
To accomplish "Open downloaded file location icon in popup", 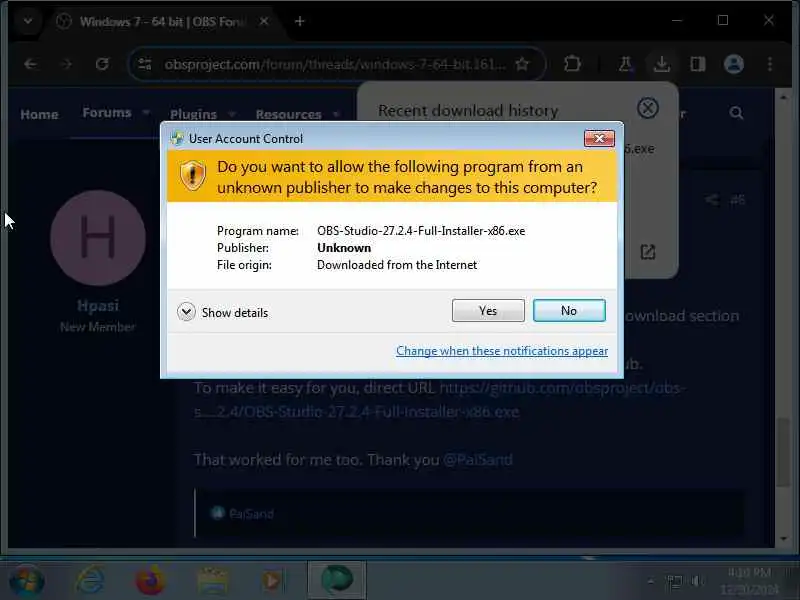I will point(647,252).
